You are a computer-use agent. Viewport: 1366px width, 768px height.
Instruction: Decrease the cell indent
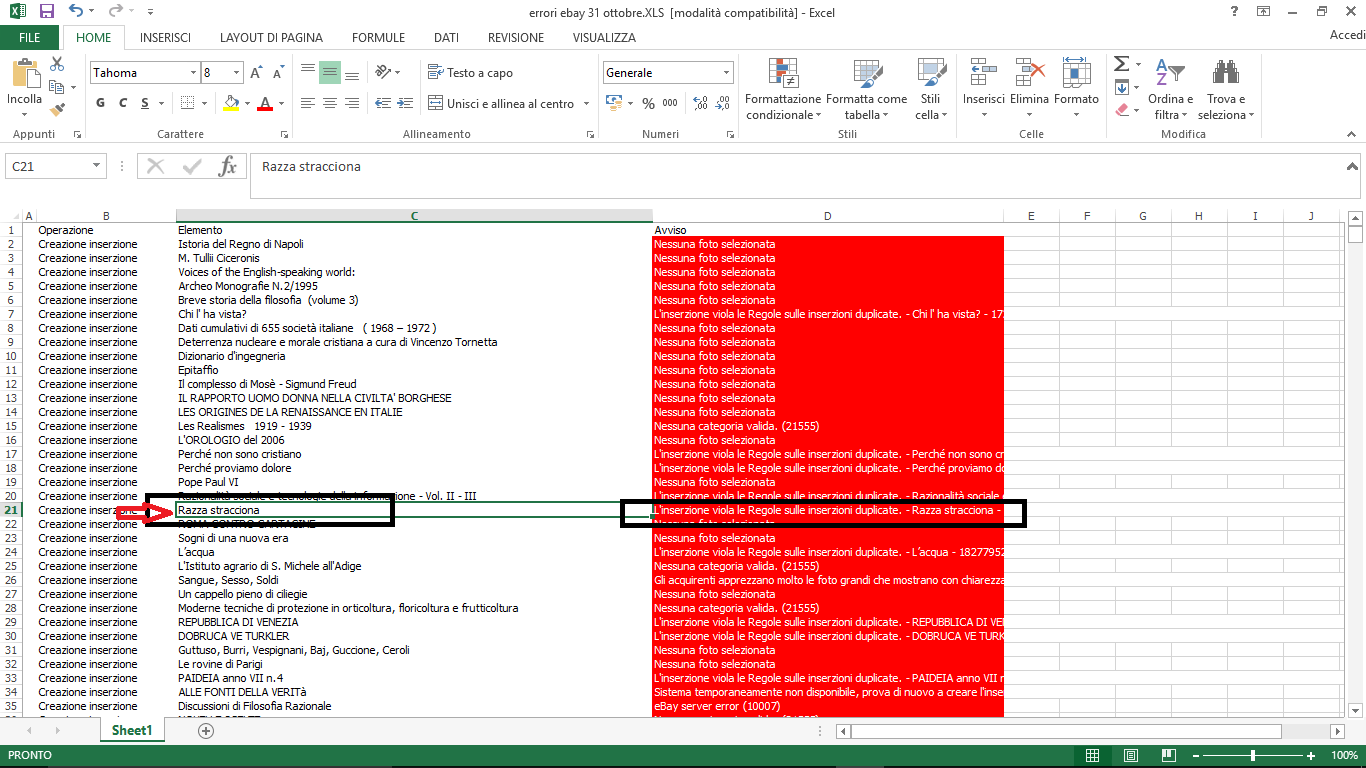point(382,103)
